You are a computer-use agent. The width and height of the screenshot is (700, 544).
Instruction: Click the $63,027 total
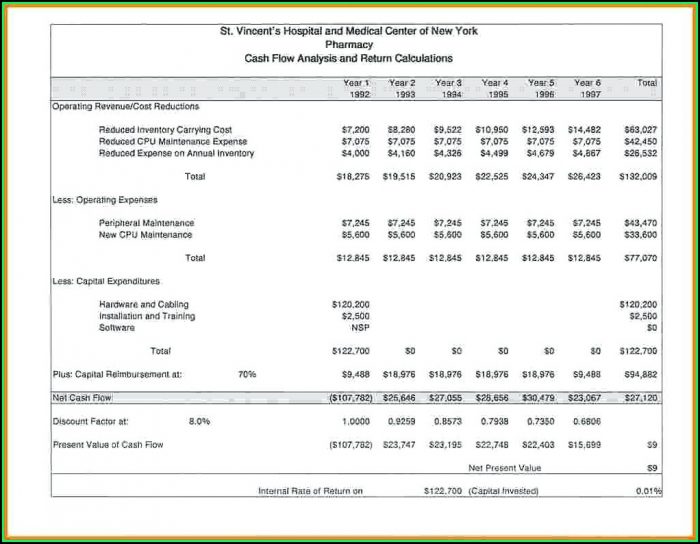[641, 130]
